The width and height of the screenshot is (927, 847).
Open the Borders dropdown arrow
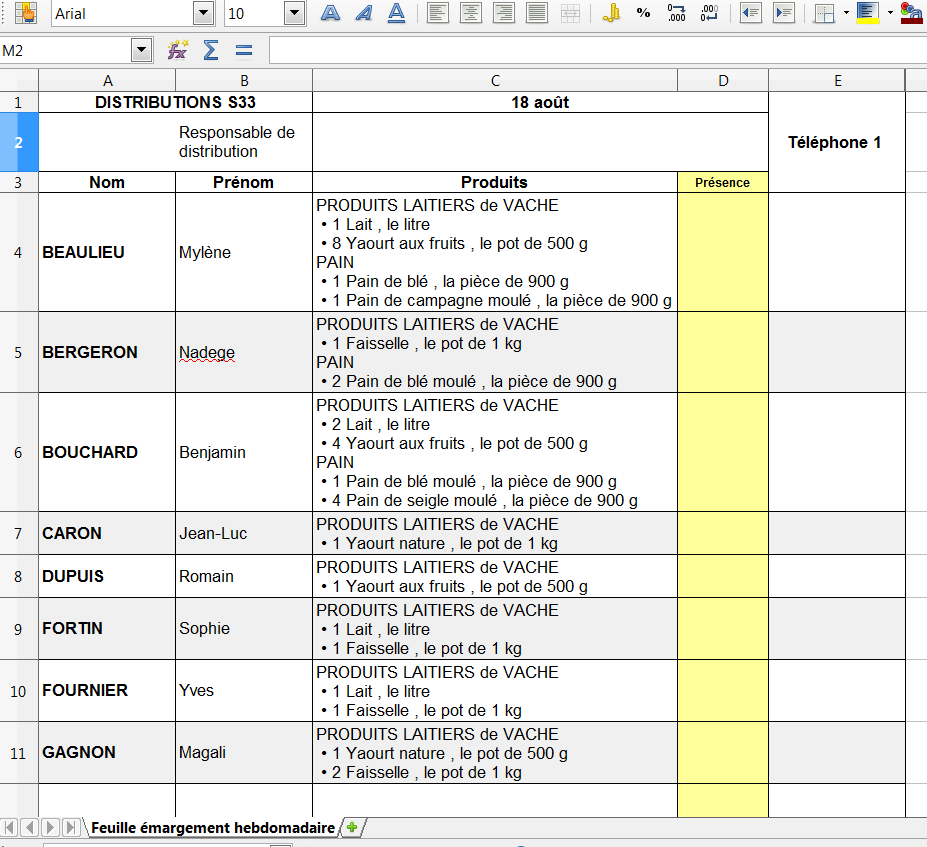click(846, 13)
